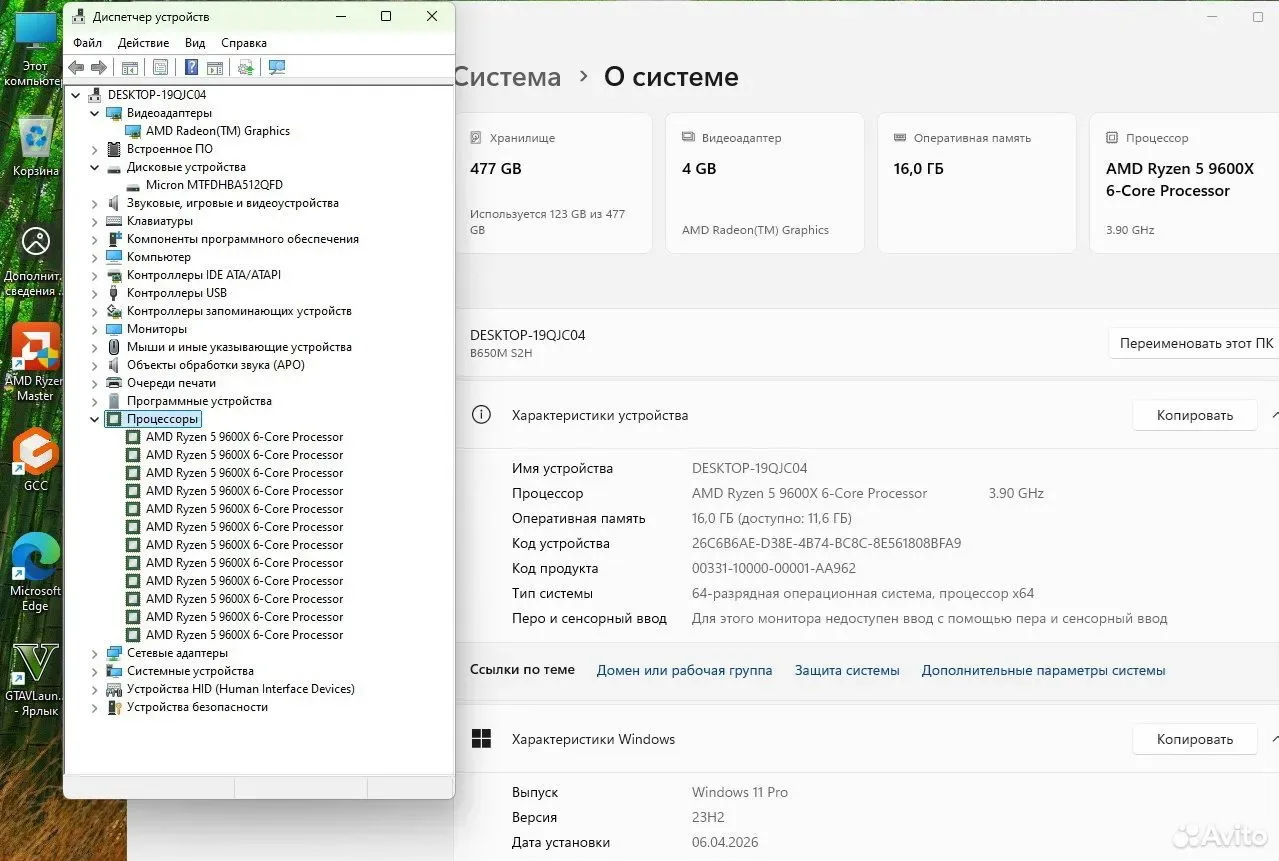Copy device specs with Копировать button
This screenshot has height=861, width=1279.
(x=1195, y=415)
